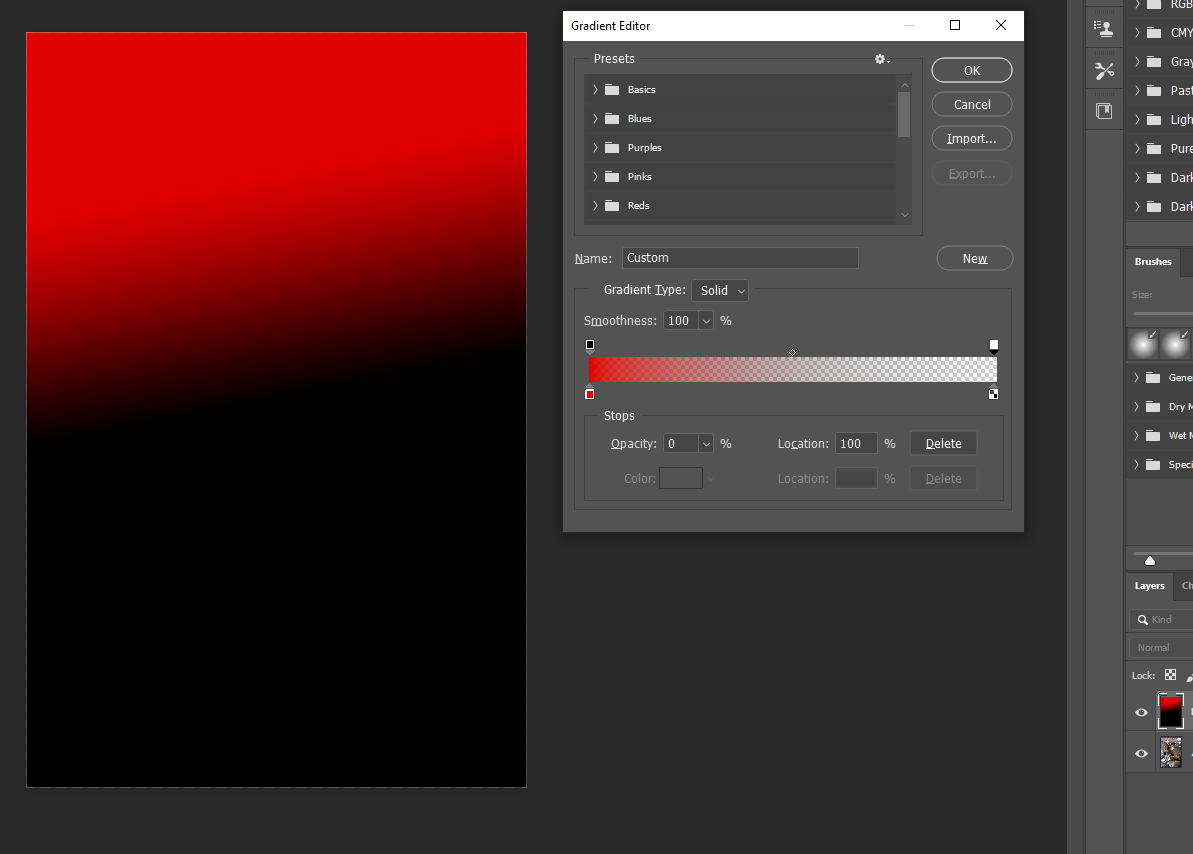Hide the bottom photo layer
This screenshot has width=1193, height=854.
tap(1140, 753)
